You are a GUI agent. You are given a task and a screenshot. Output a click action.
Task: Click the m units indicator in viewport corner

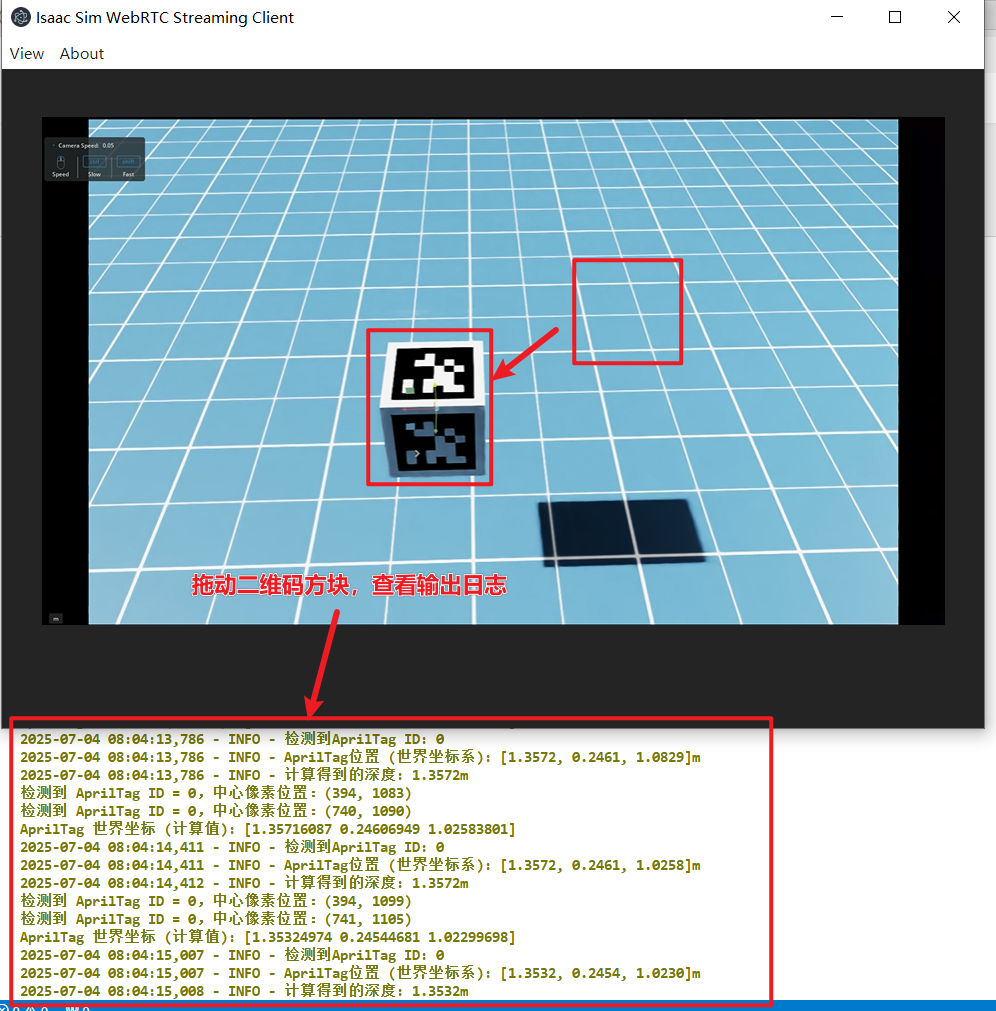(x=56, y=618)
